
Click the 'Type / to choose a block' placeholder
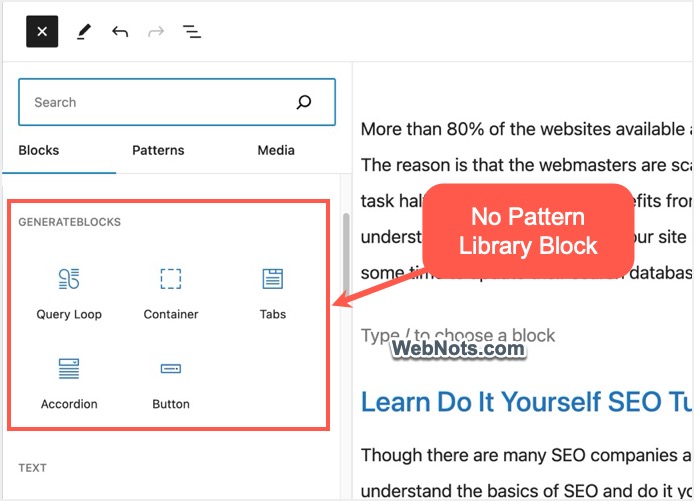pyautogui.click(x=458, y=335)
